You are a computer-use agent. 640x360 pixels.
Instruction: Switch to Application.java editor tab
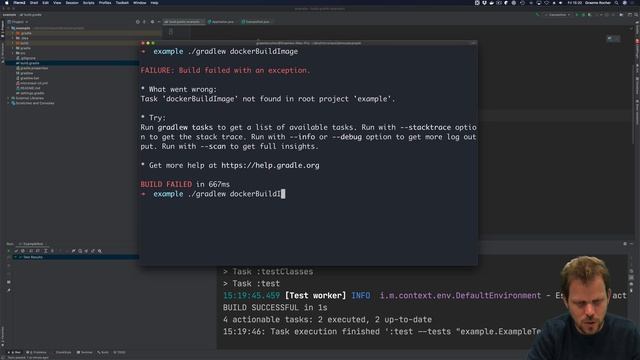[222, 22]
